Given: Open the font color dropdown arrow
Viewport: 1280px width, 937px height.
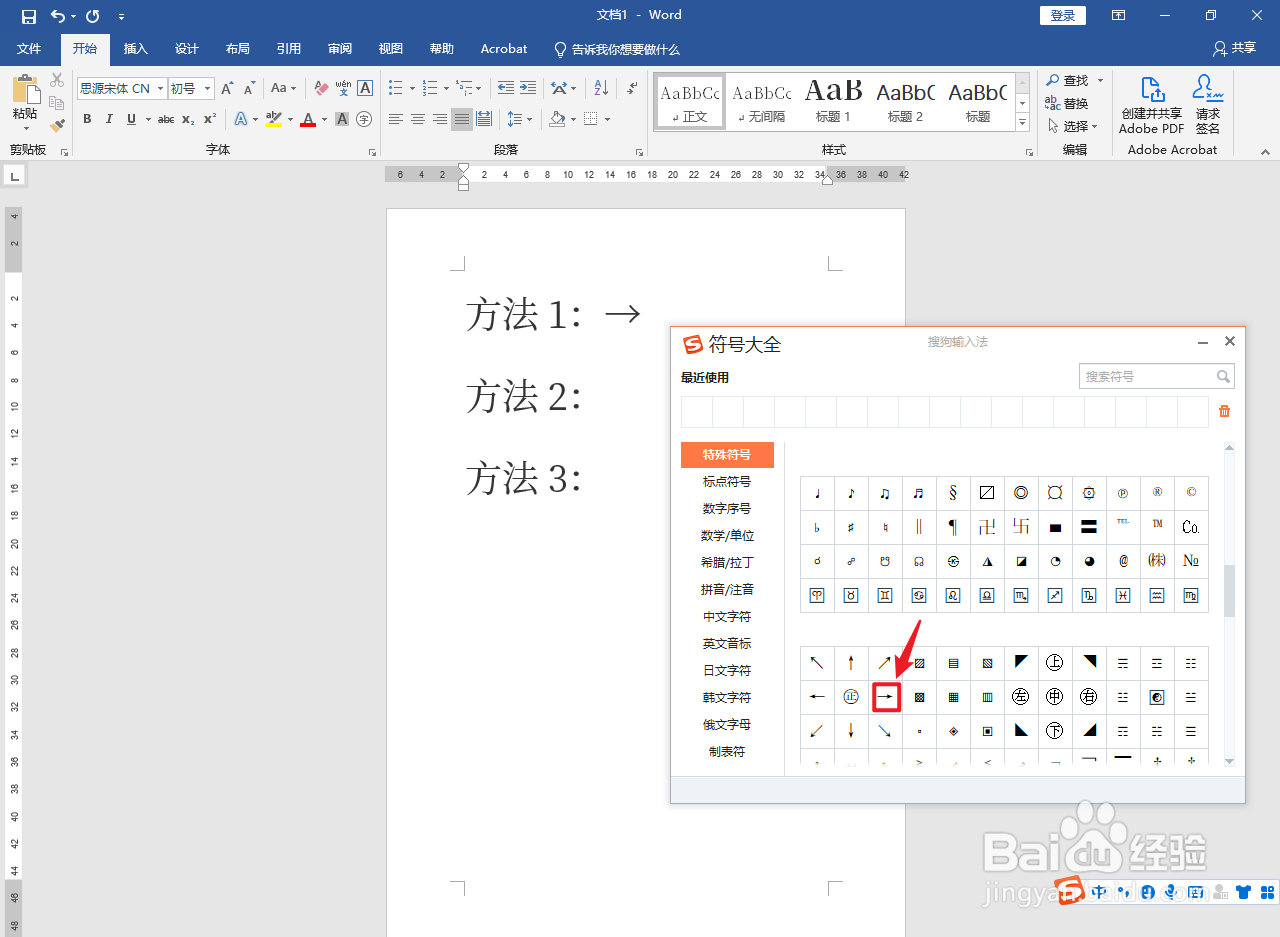Looking at the screenshot, I should [x=323, y=119].
